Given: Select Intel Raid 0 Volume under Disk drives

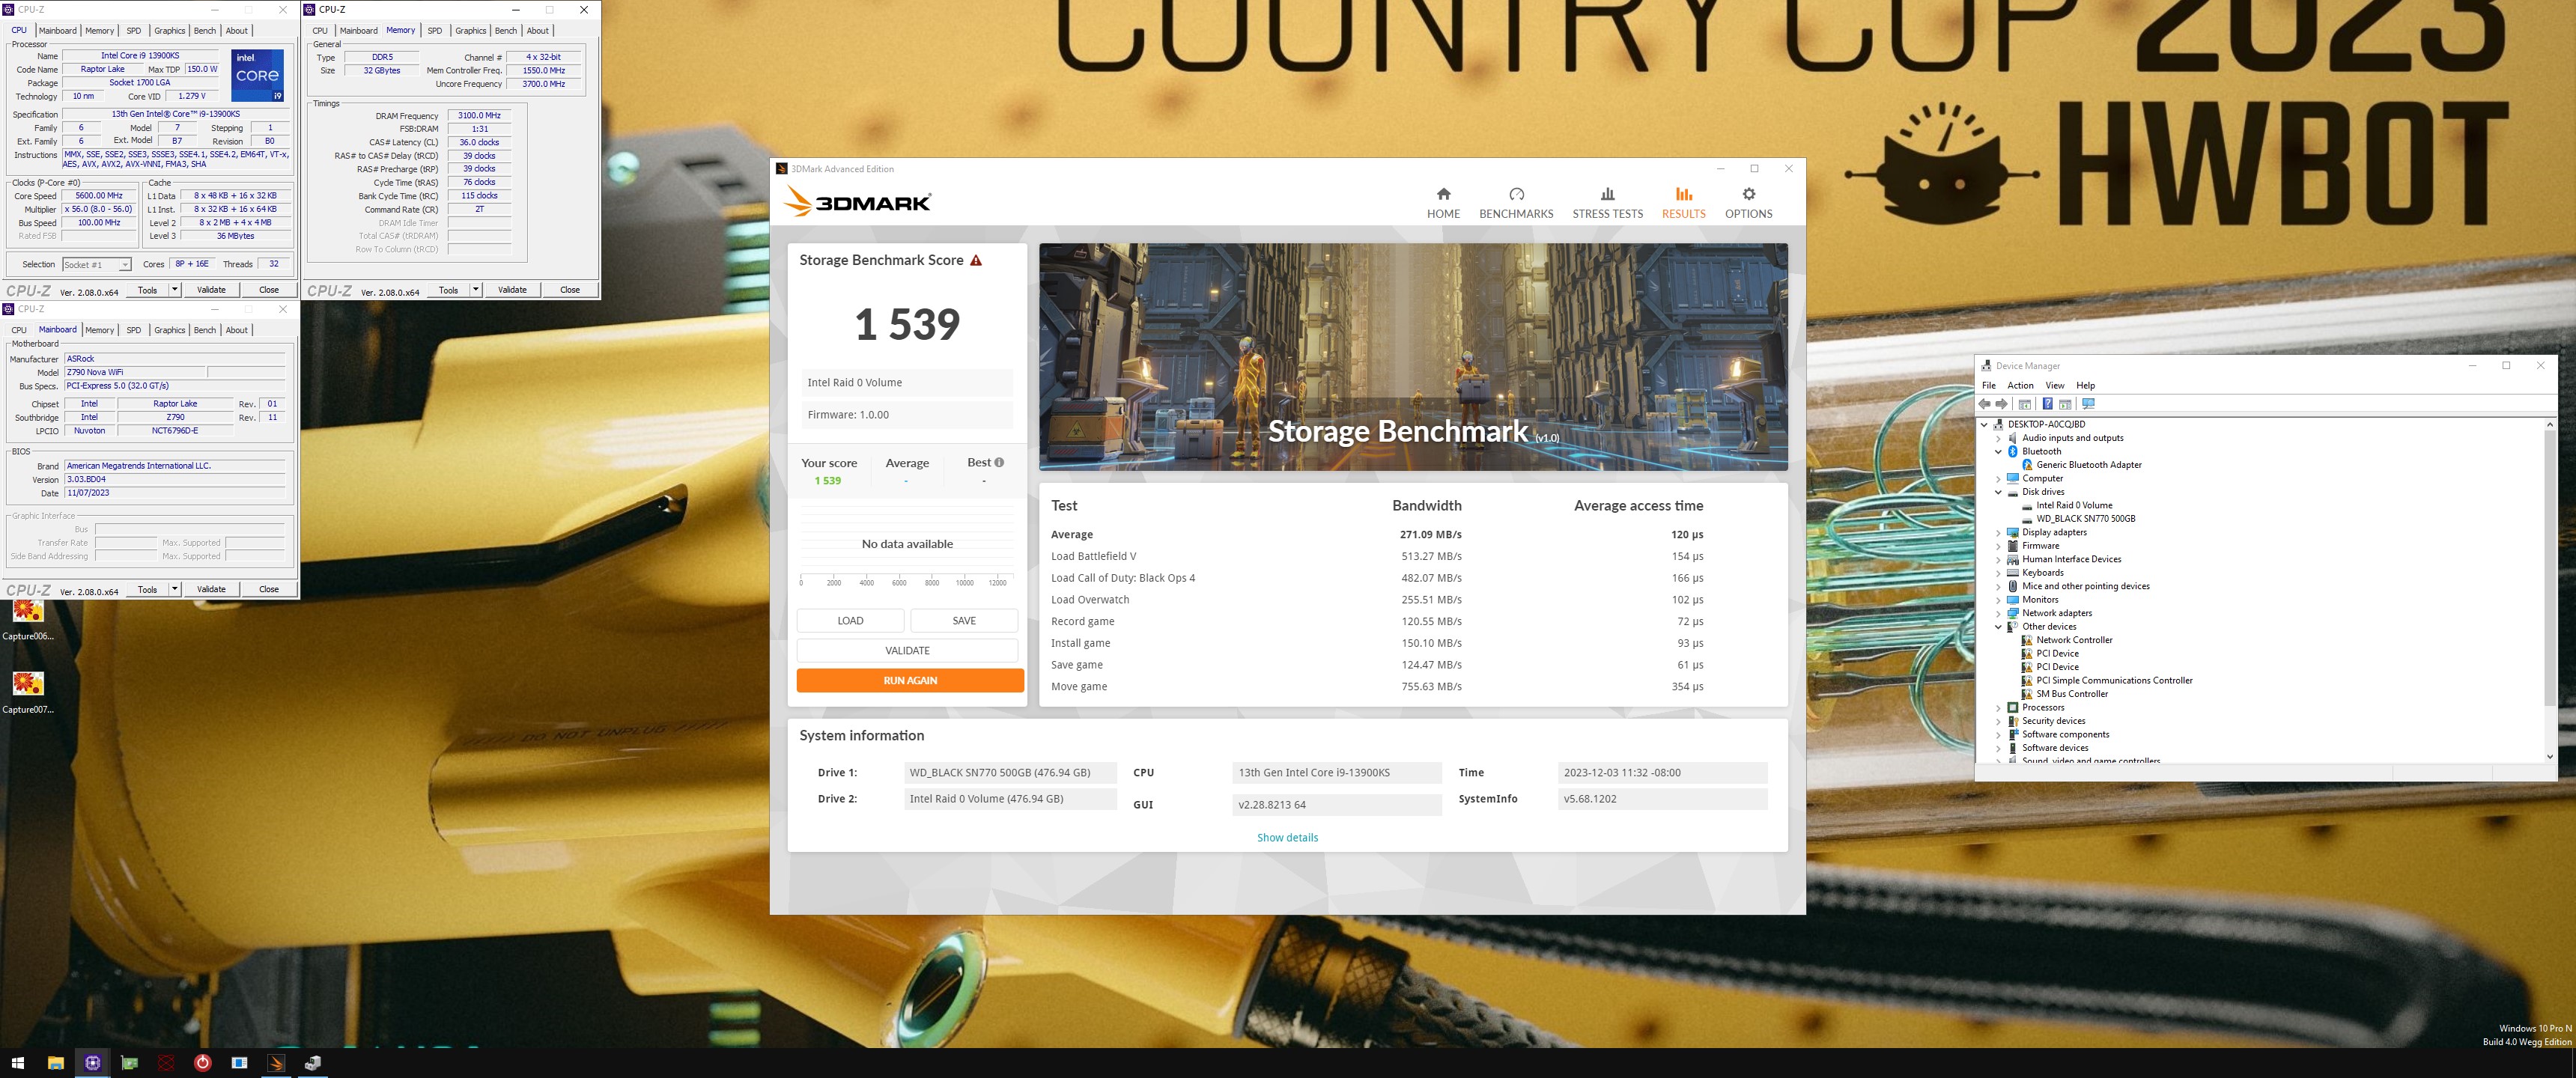Looking at the screenshot, I should click(x=2074, y=506).
